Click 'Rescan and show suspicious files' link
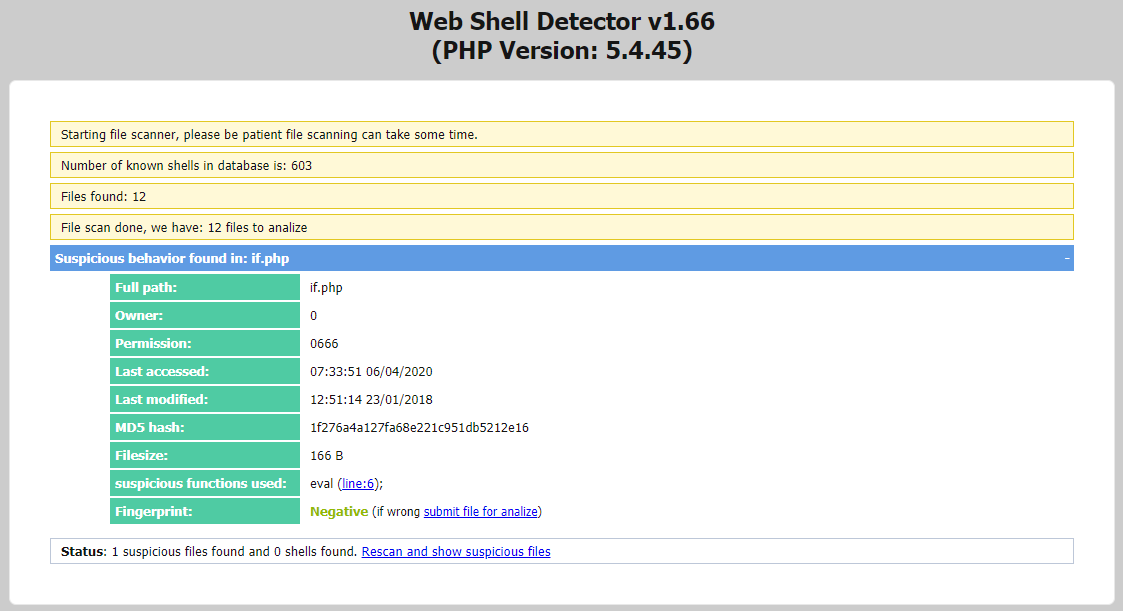 pyautogui.click(x=455, y=552)
